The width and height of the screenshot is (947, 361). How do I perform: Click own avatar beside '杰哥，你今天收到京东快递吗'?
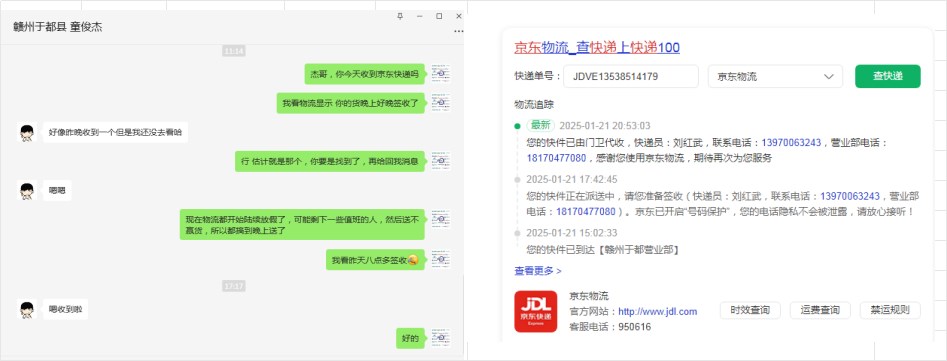pos(441,74)
